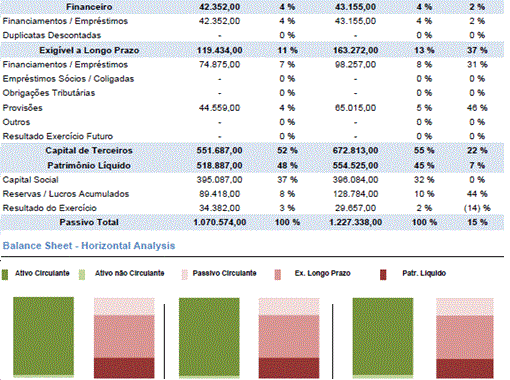The image size is (510, 380).
Task: Click the Financeiro section header
Action: [x=89, y=7]
